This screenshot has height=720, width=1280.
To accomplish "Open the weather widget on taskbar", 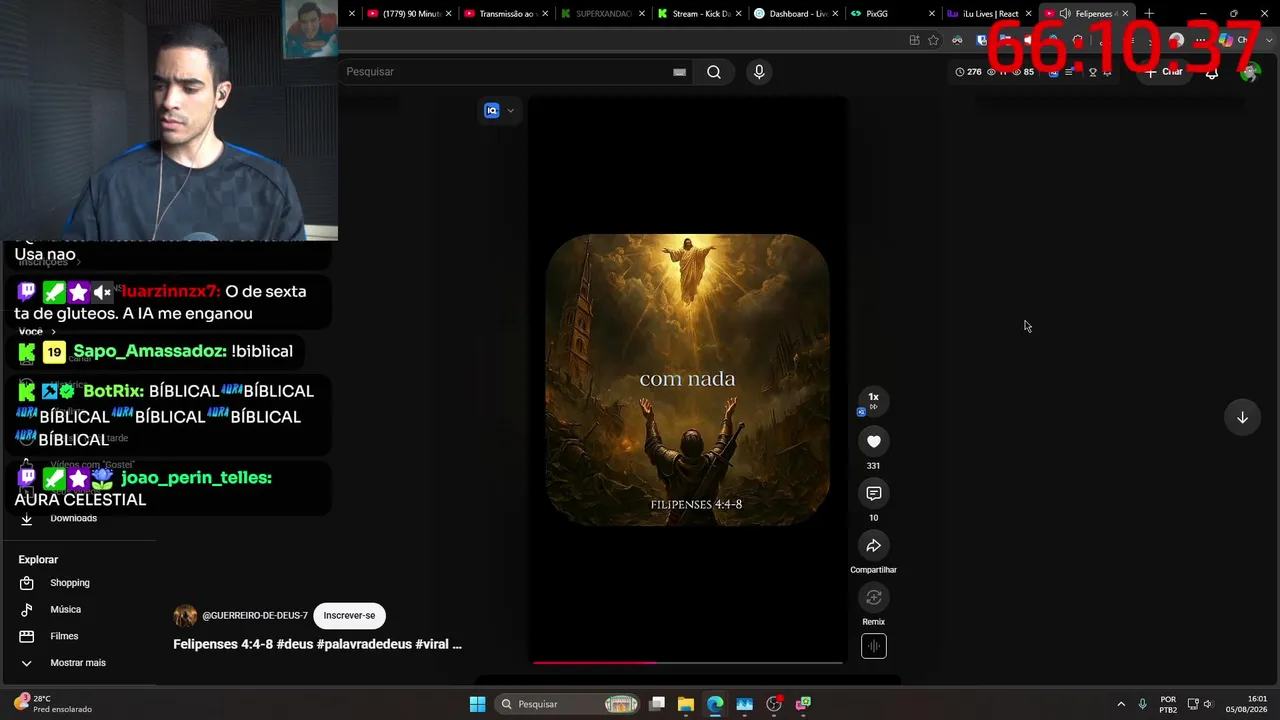I will point(53,704).
